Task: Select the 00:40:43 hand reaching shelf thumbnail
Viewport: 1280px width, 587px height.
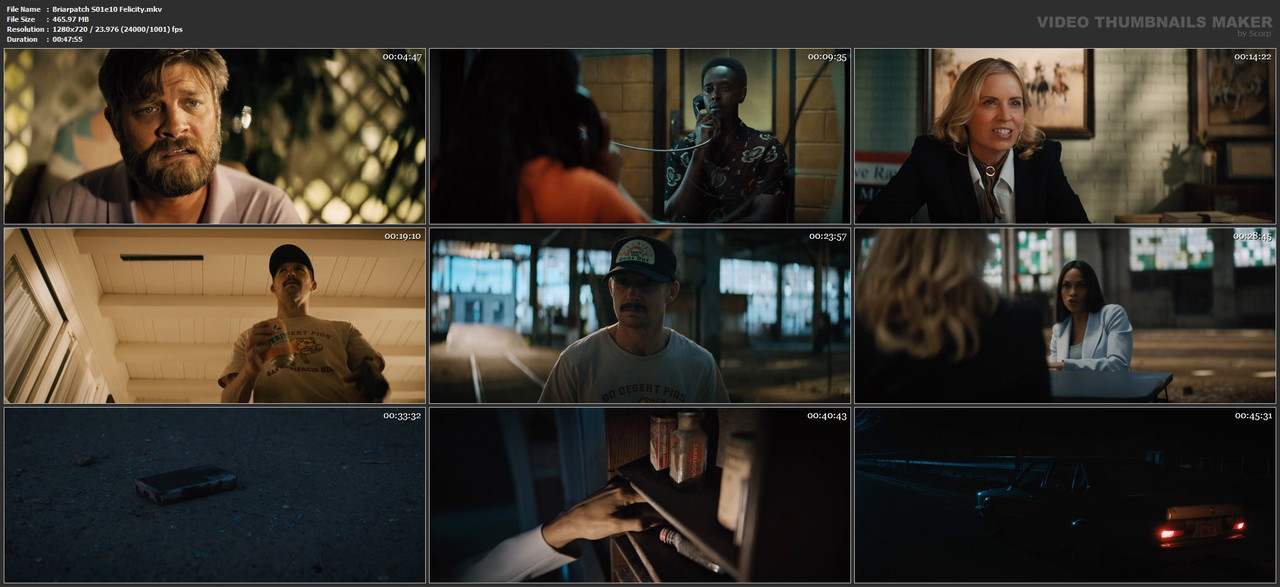Action: point(640,494)
